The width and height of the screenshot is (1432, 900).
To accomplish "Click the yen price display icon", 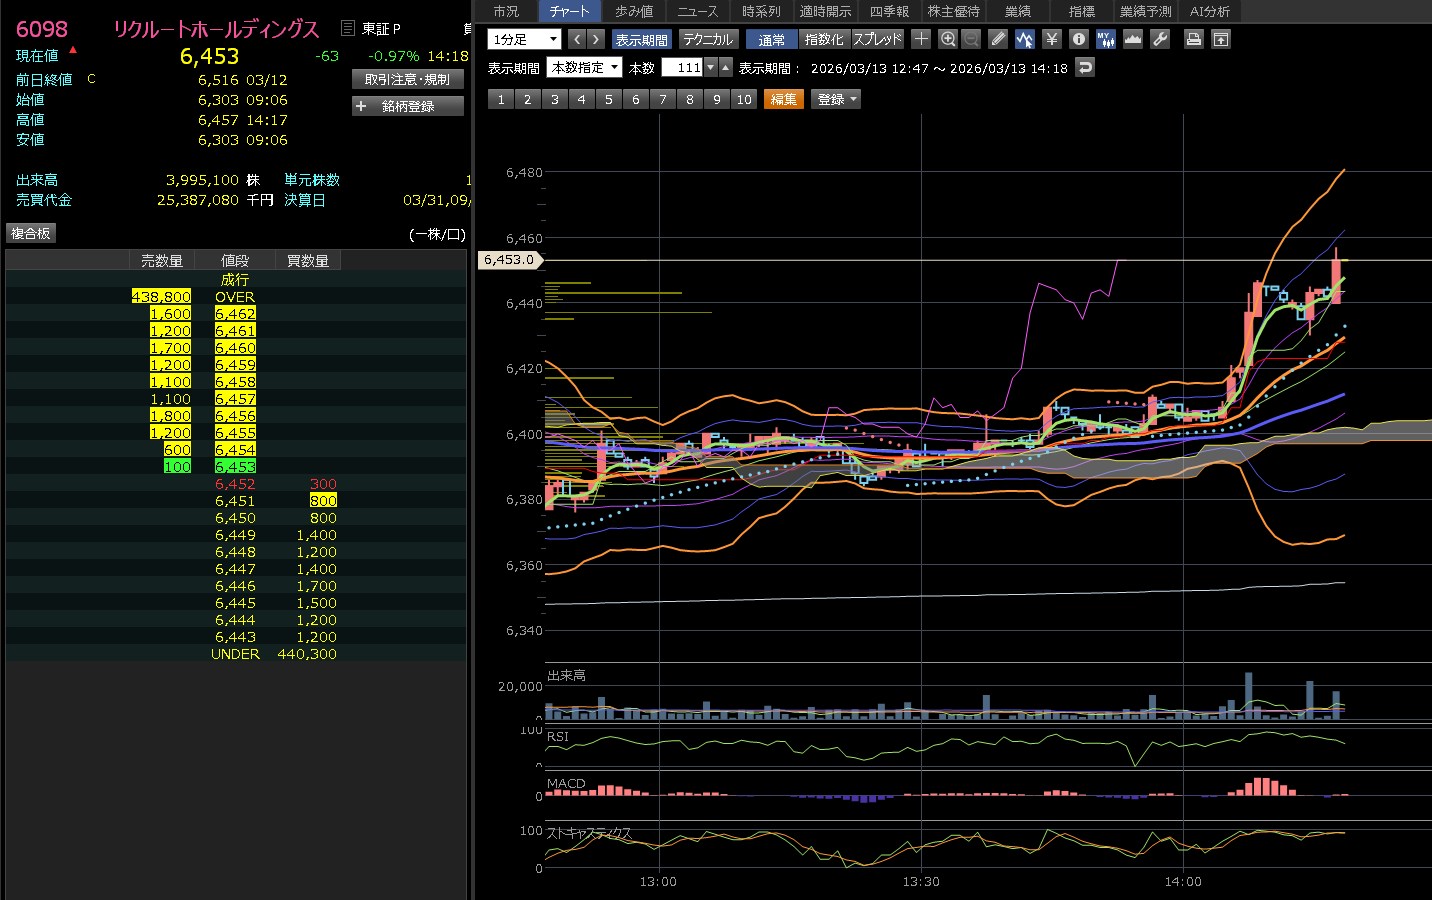I will [x=1051, y=39].
